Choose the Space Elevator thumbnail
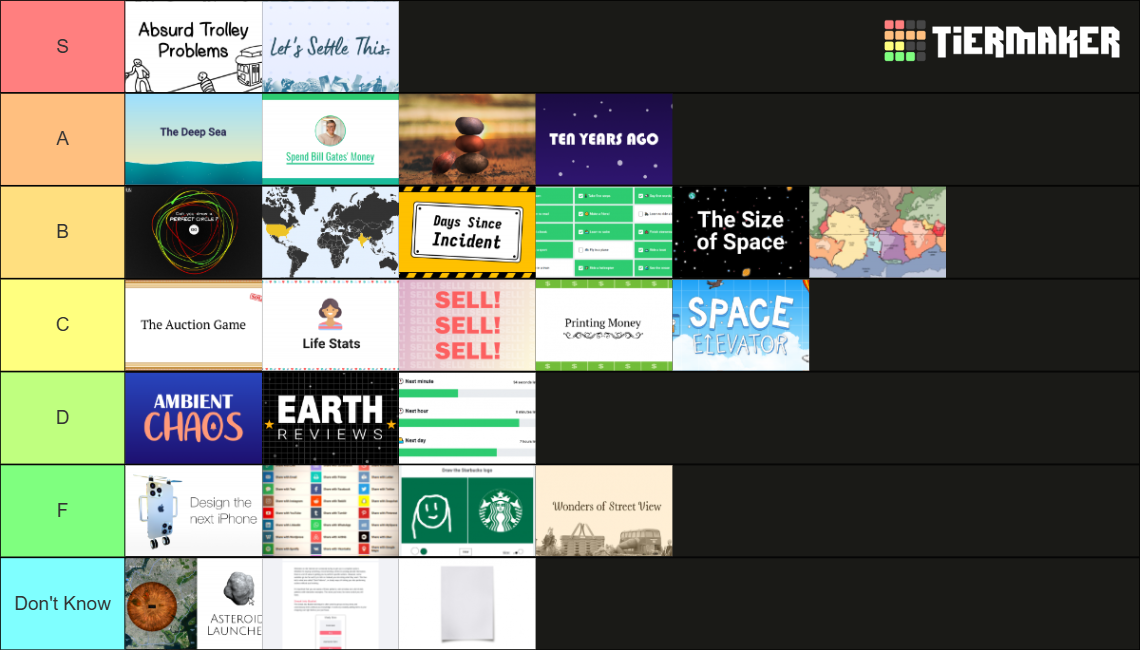The image size is (1140, 650). (740, 325)
